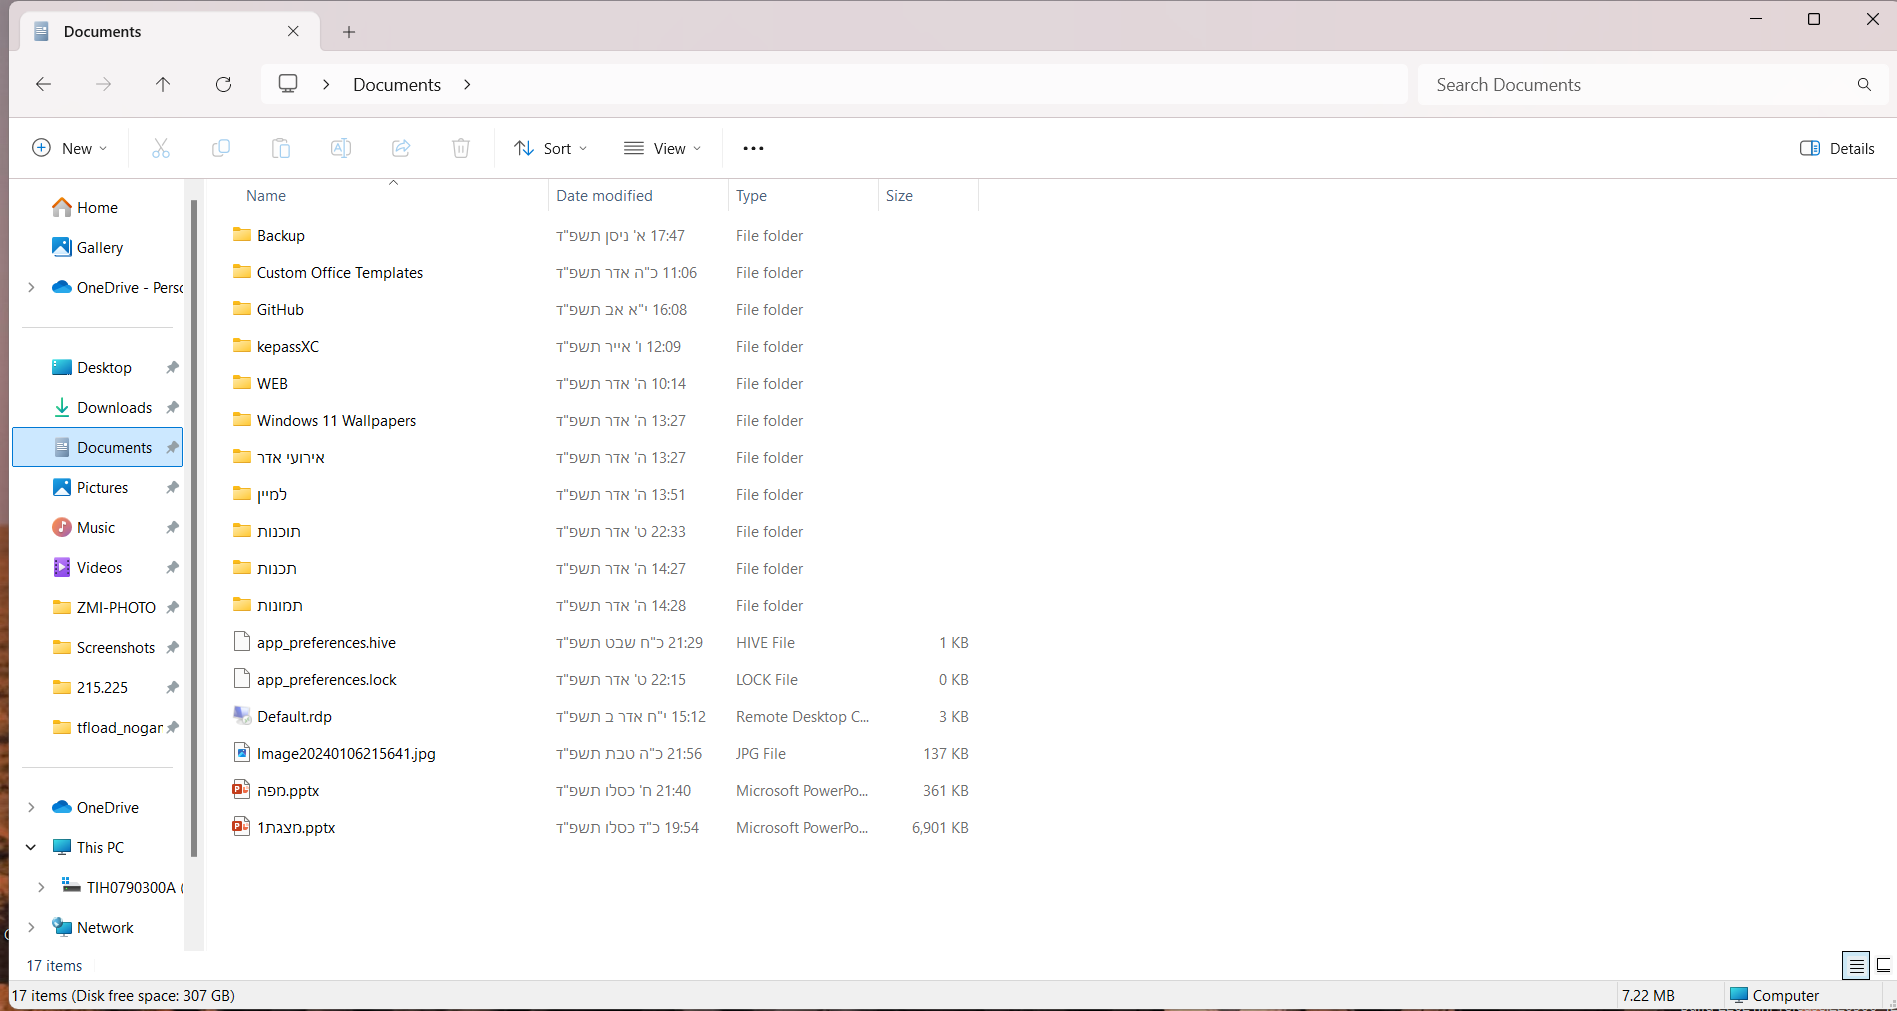
Task: Click the Delete trash can icon
Action: pyautogui.click(x=461, y=148)
